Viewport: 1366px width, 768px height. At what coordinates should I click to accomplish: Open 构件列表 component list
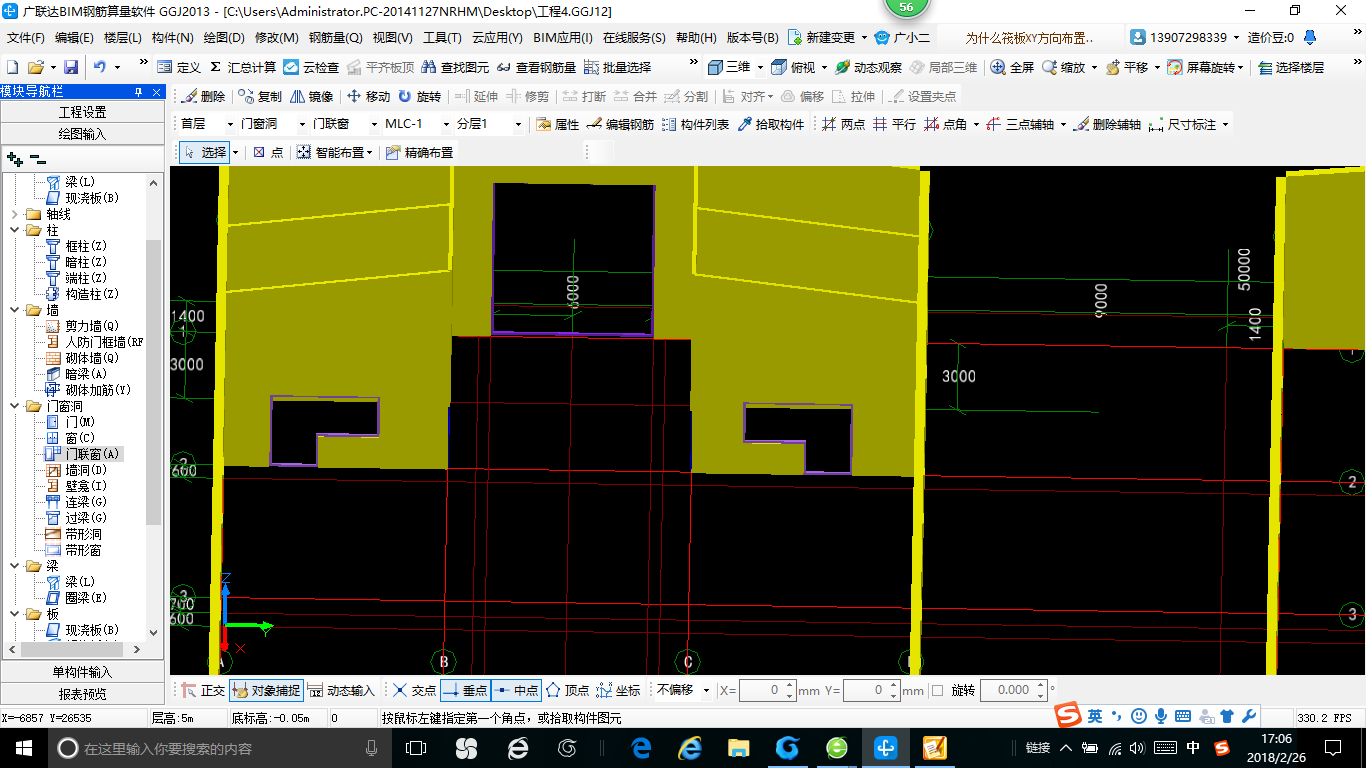click(695, 124)
